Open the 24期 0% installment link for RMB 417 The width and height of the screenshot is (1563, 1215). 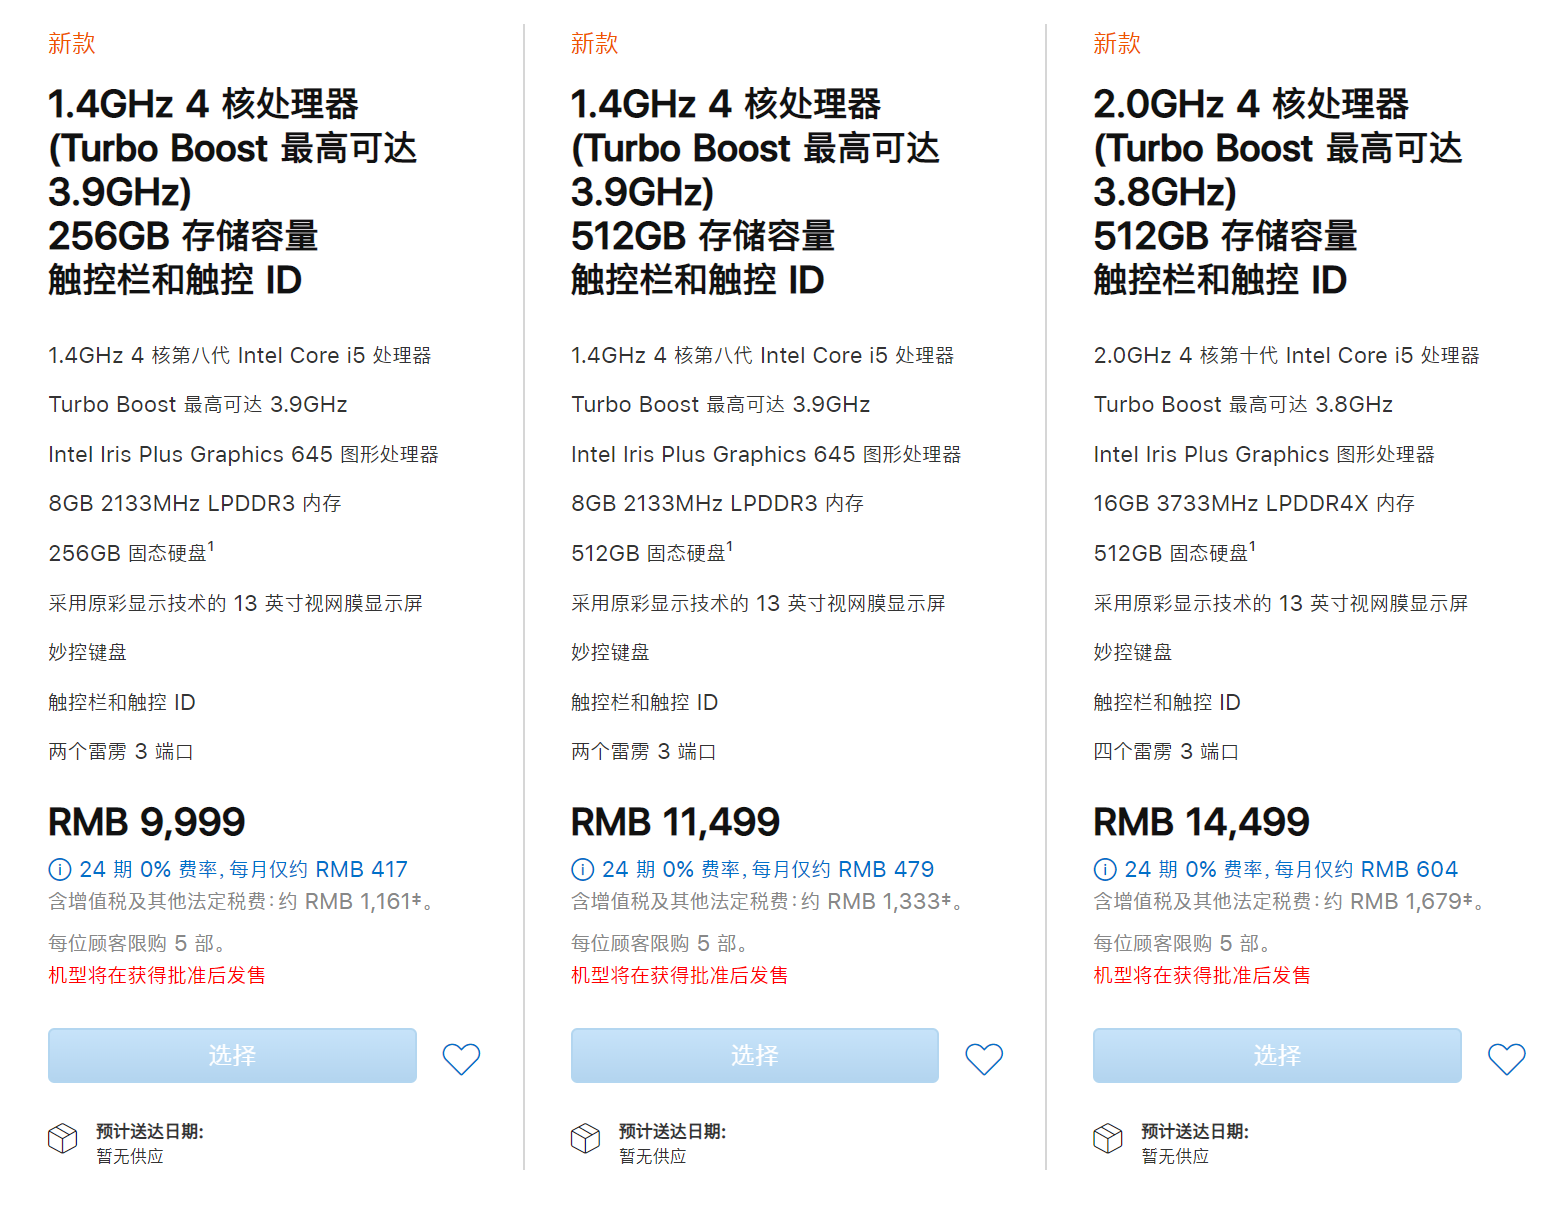pyautogui.click(x=240, y=869)
